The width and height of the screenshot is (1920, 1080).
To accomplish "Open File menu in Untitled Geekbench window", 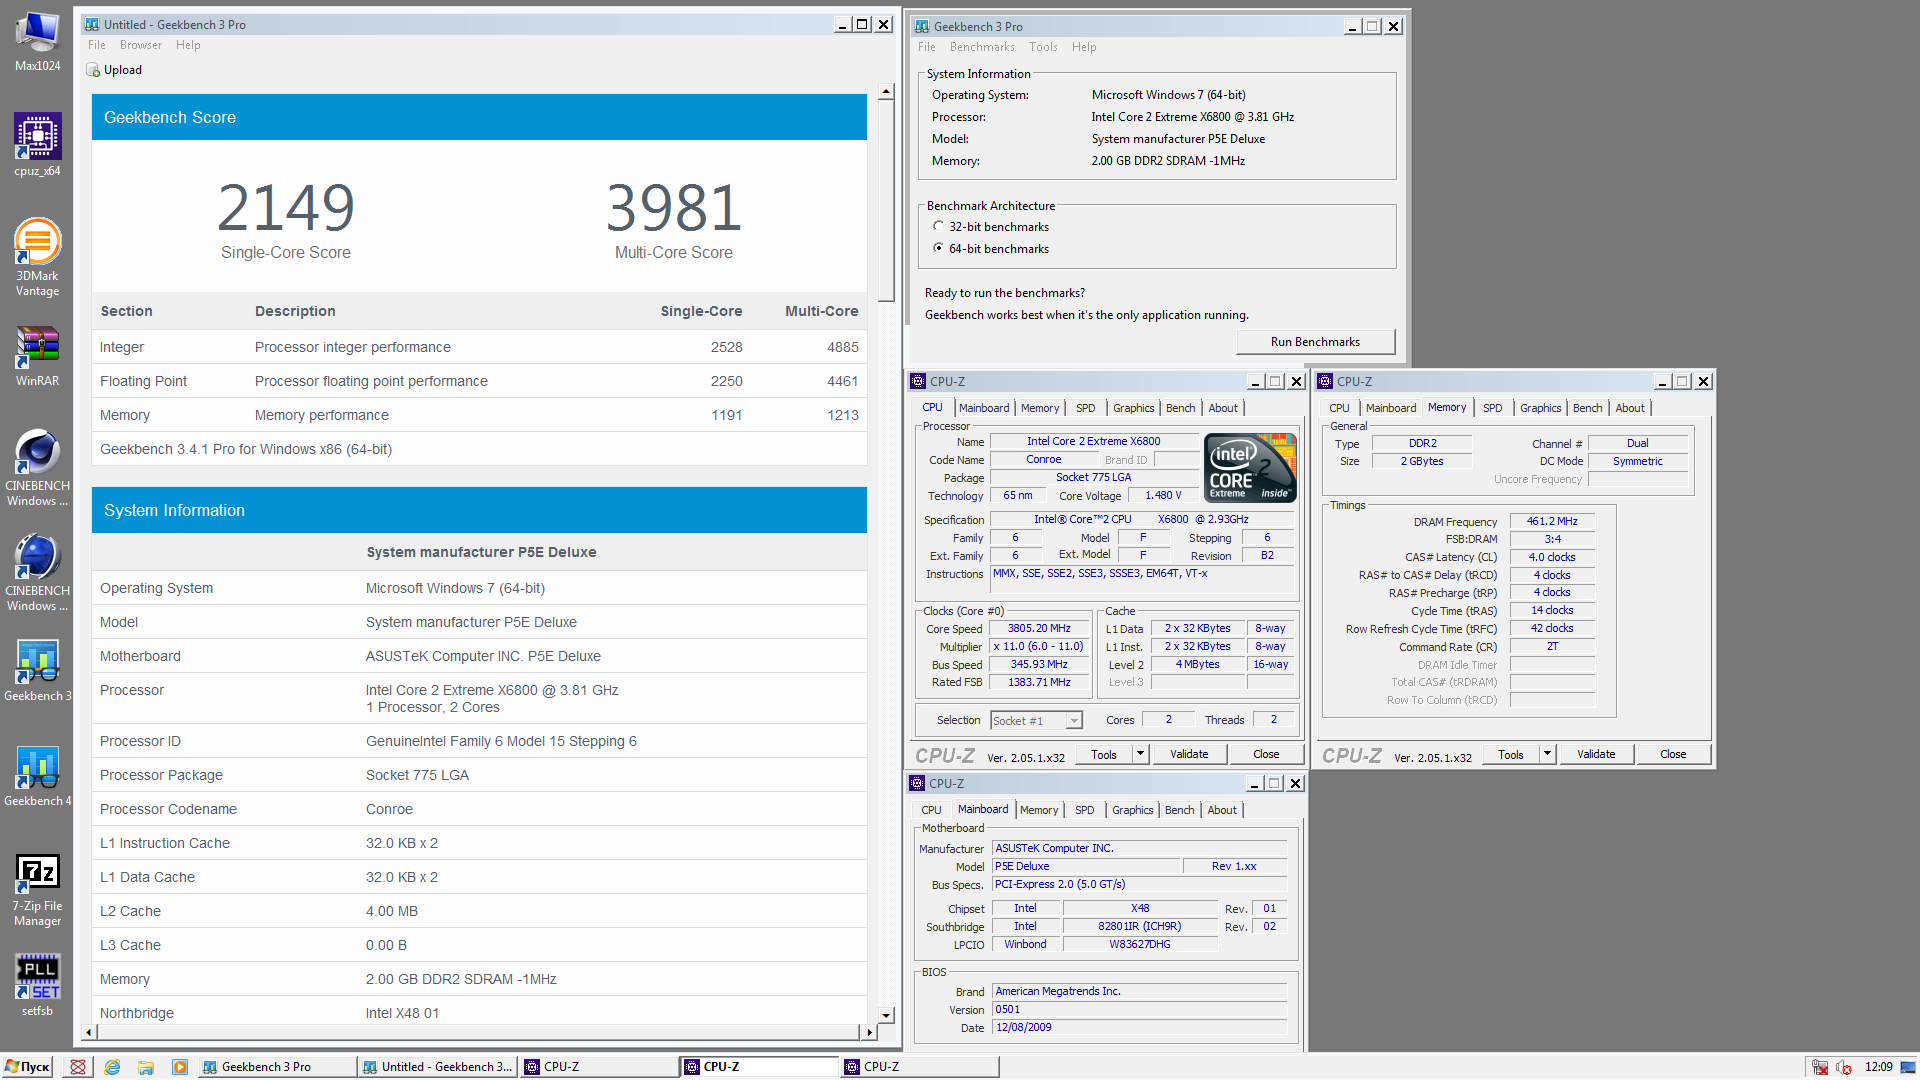I will point(97,45).
